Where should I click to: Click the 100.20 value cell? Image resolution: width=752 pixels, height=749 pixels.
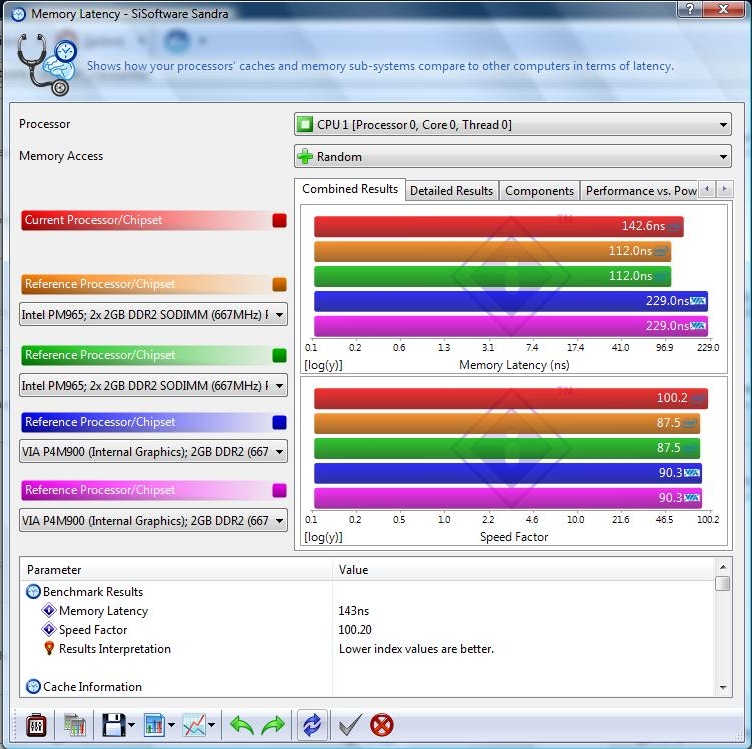pos(355,629)
